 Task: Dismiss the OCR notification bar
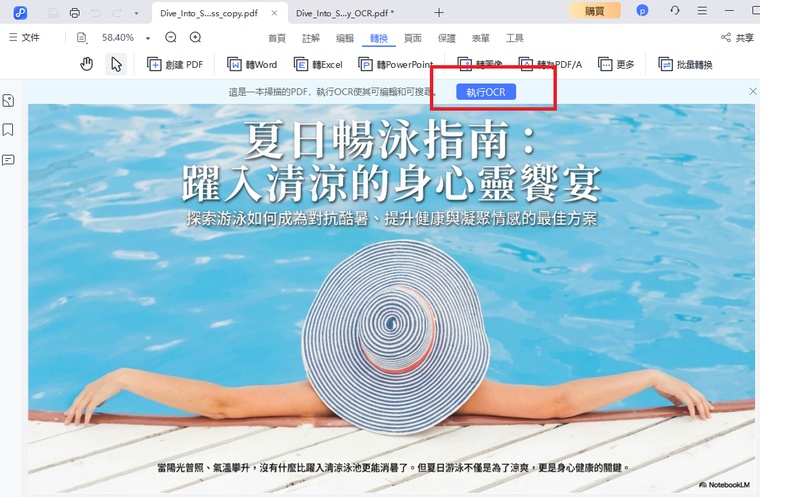[x=753, y=91]
